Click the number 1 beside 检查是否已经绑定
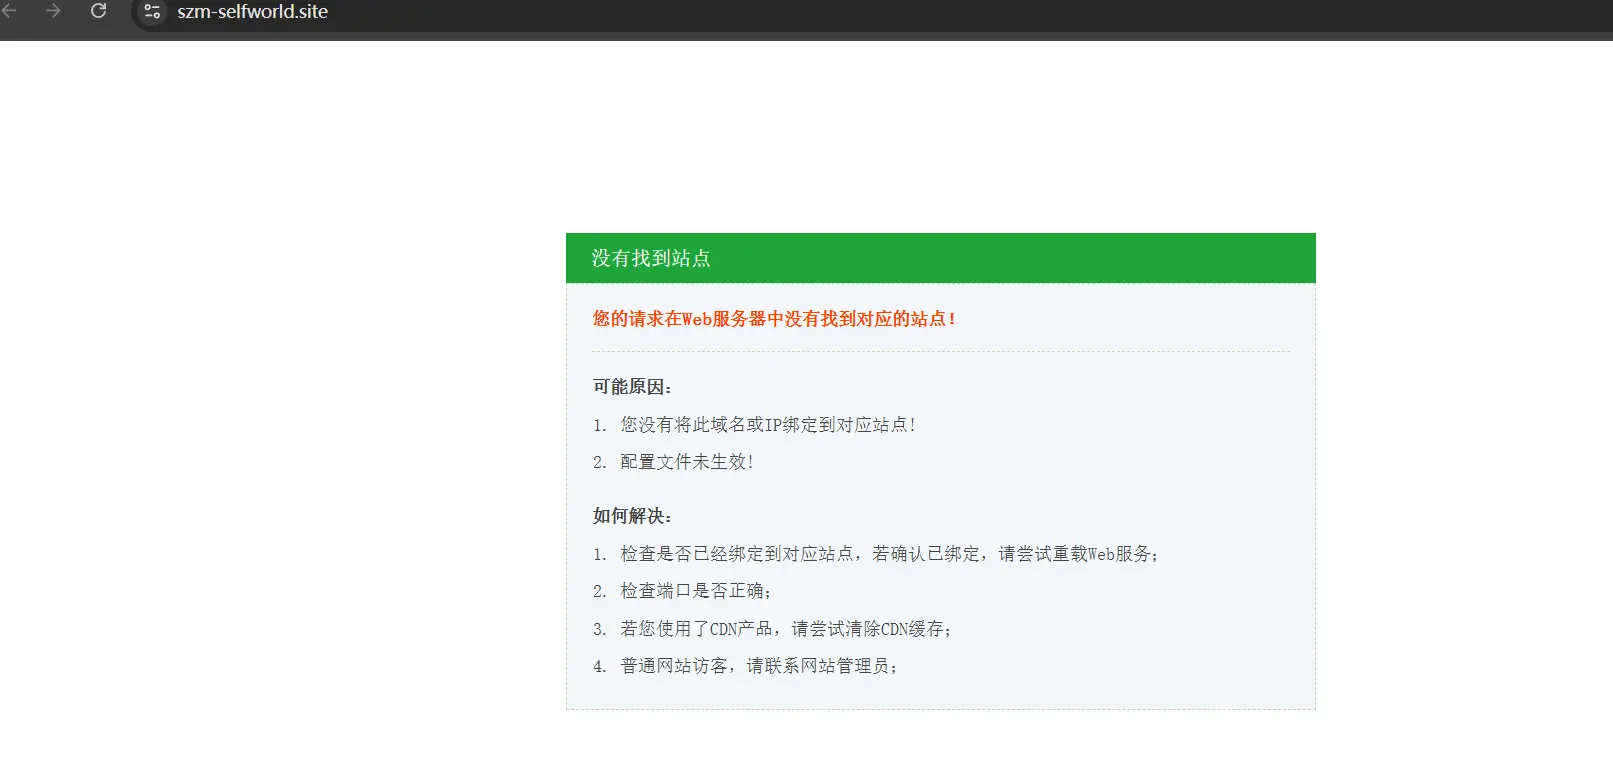The height and width of the screenshot is (766, 1613). (599, 555)
